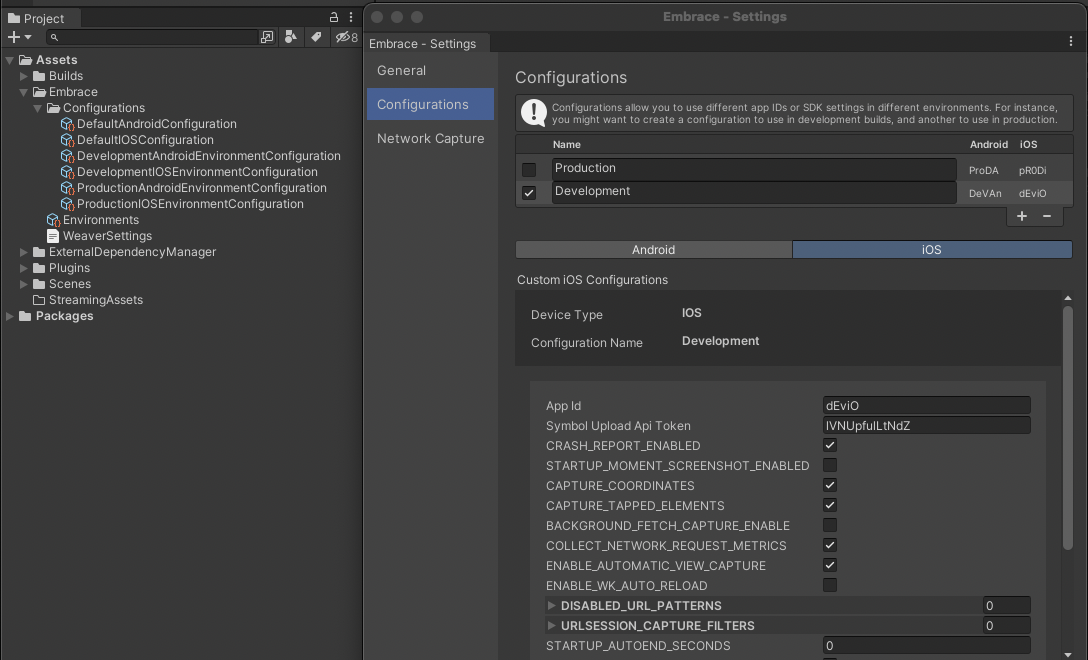Click the Plugins folder icon
The width and height of the screenshot is (1088, 660).
click(39, 268)
